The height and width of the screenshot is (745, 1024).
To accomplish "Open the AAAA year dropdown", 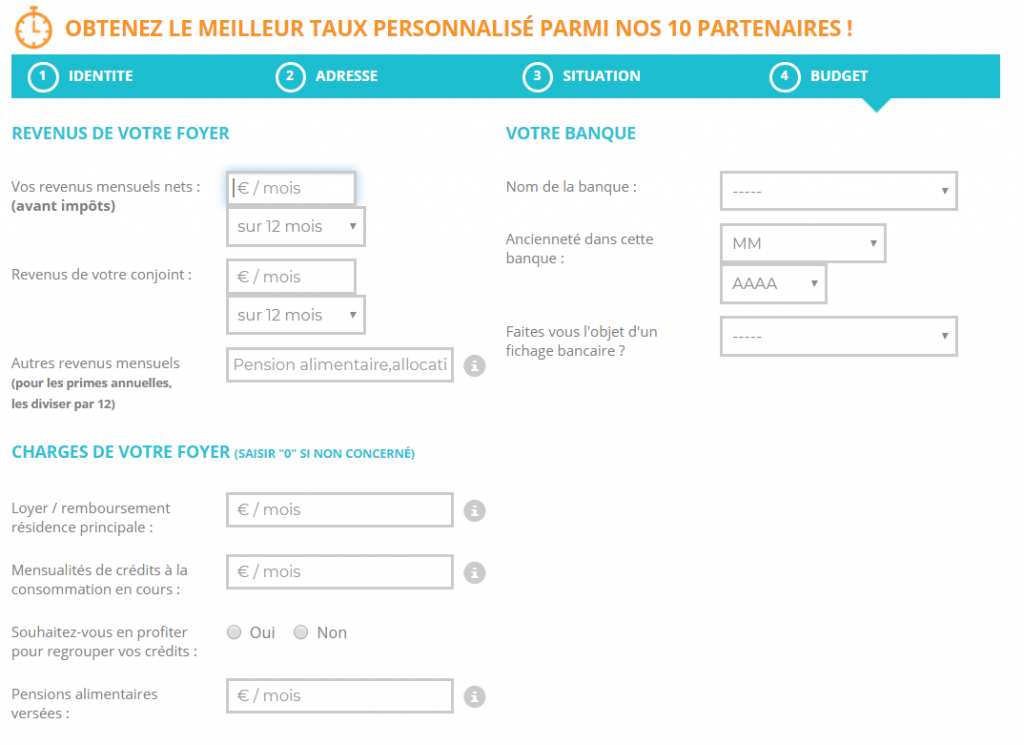I will (773, 284).
